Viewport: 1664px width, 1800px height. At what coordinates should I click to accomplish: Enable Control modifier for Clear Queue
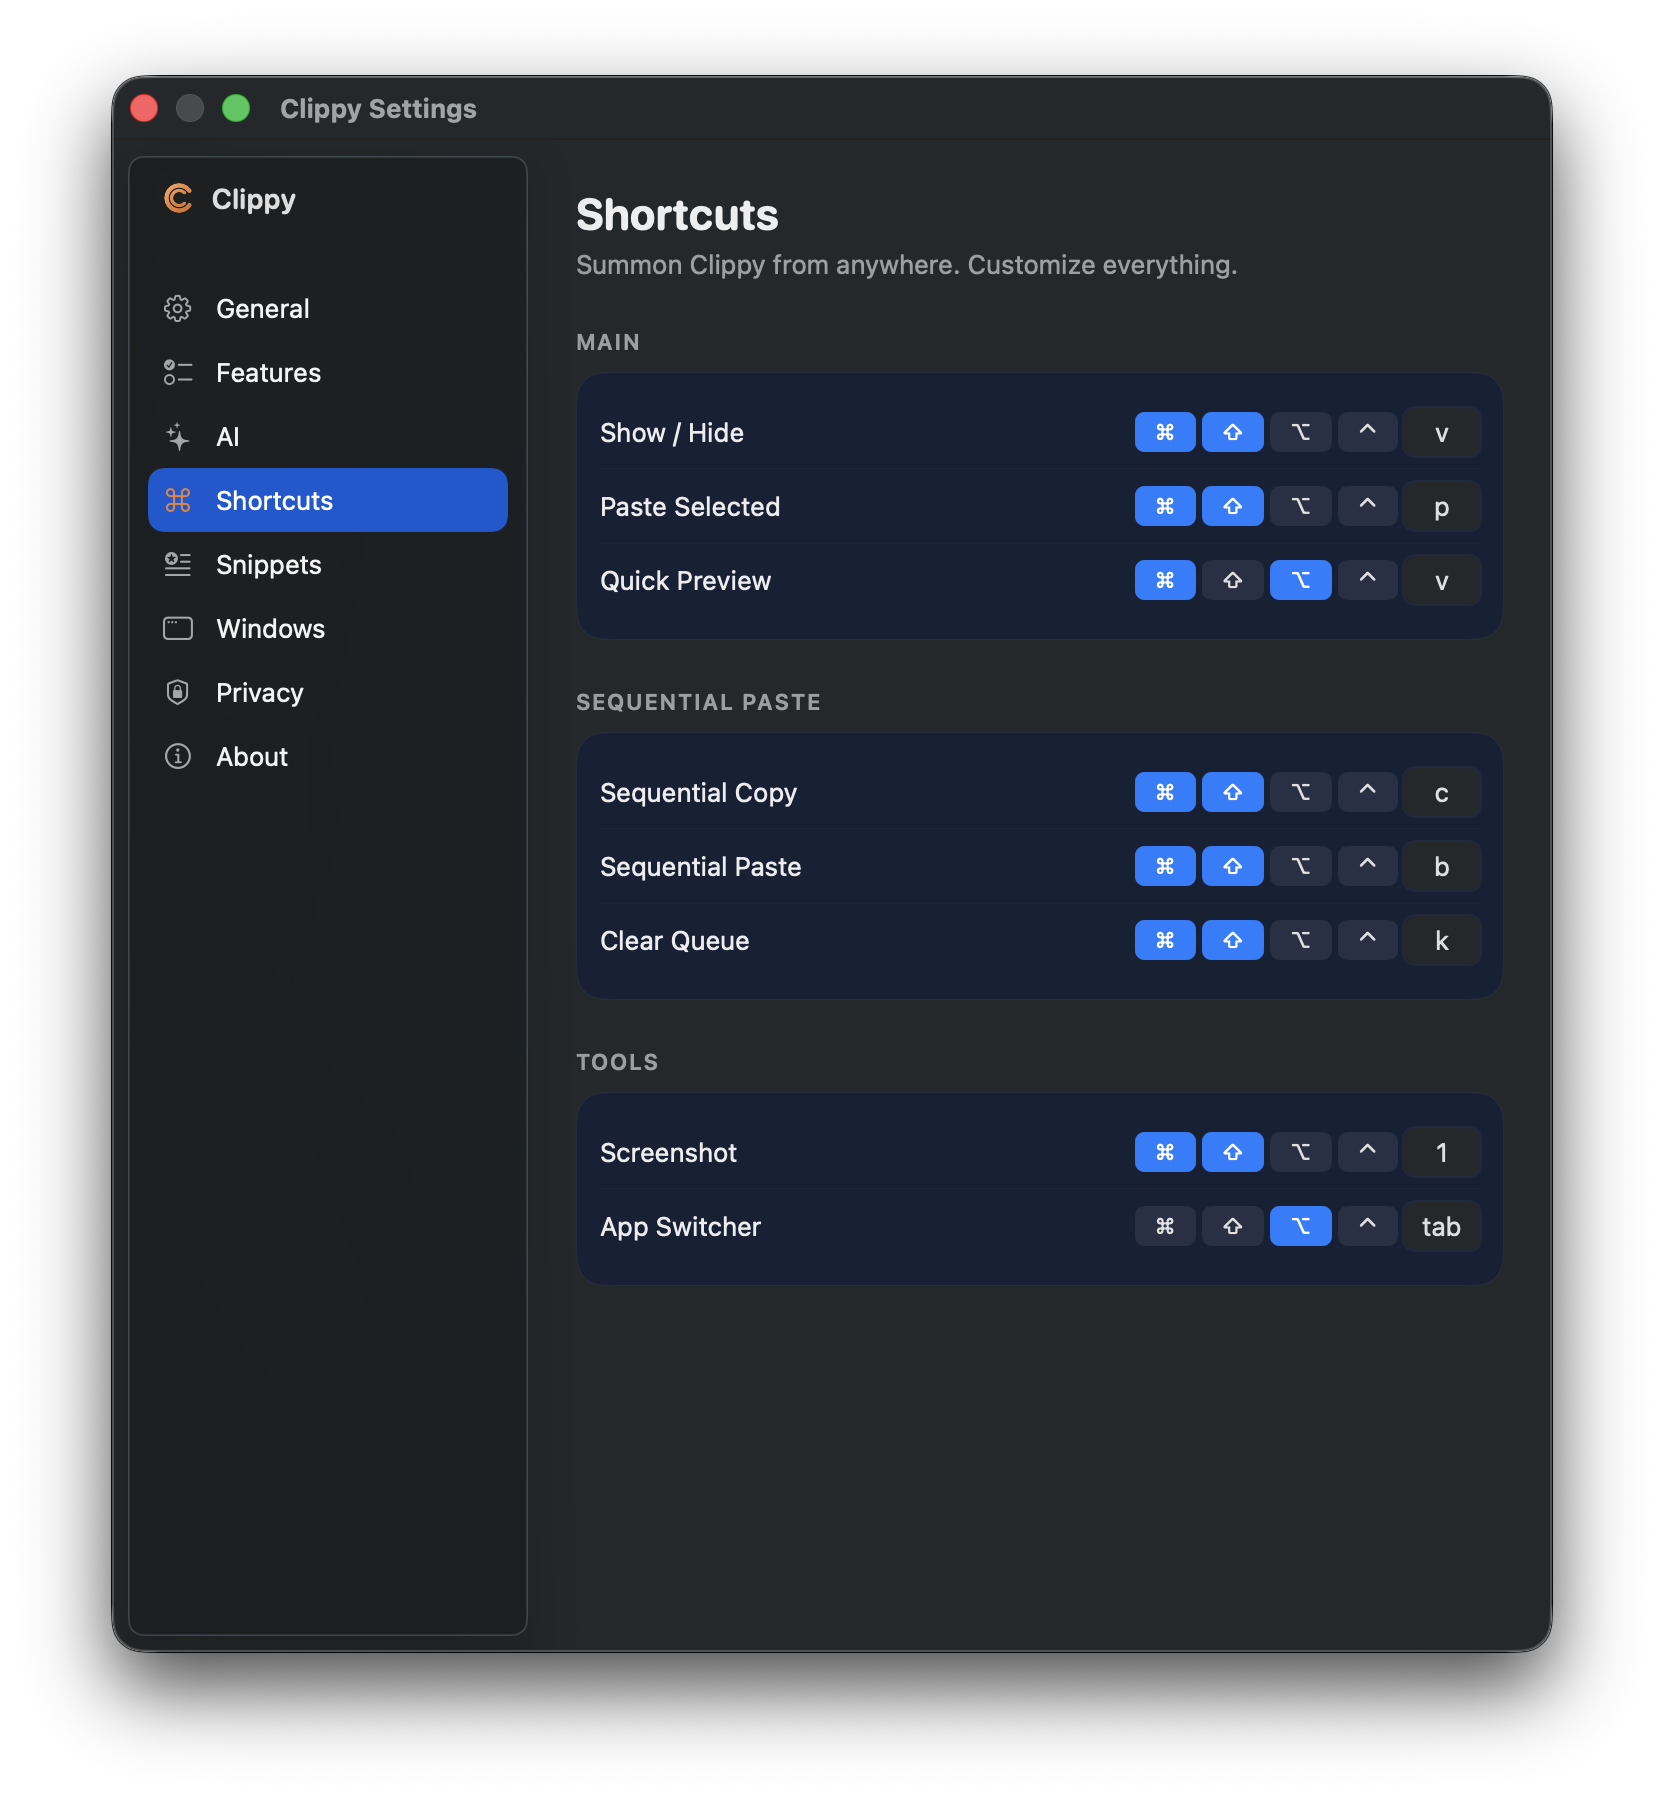[x=1368, y=941]
